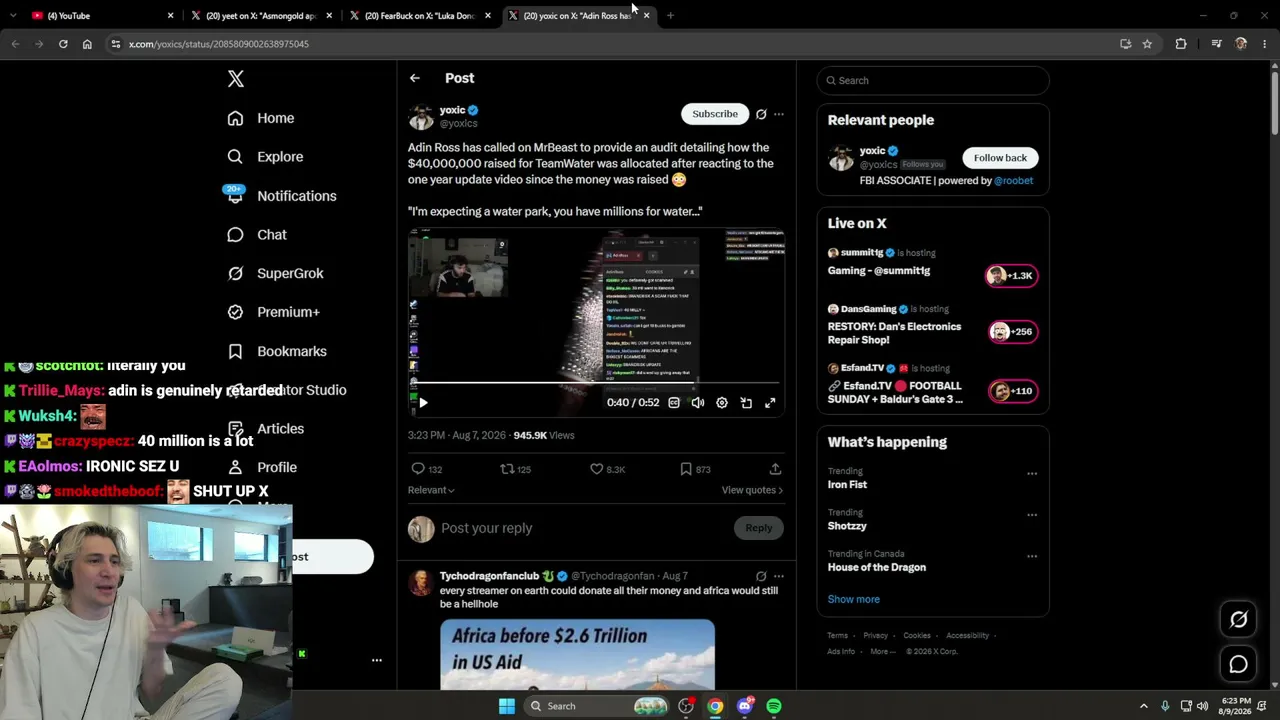Subscribe to yoxic
The height and width of the screenshot is (720, 1280).
(715, 114)
